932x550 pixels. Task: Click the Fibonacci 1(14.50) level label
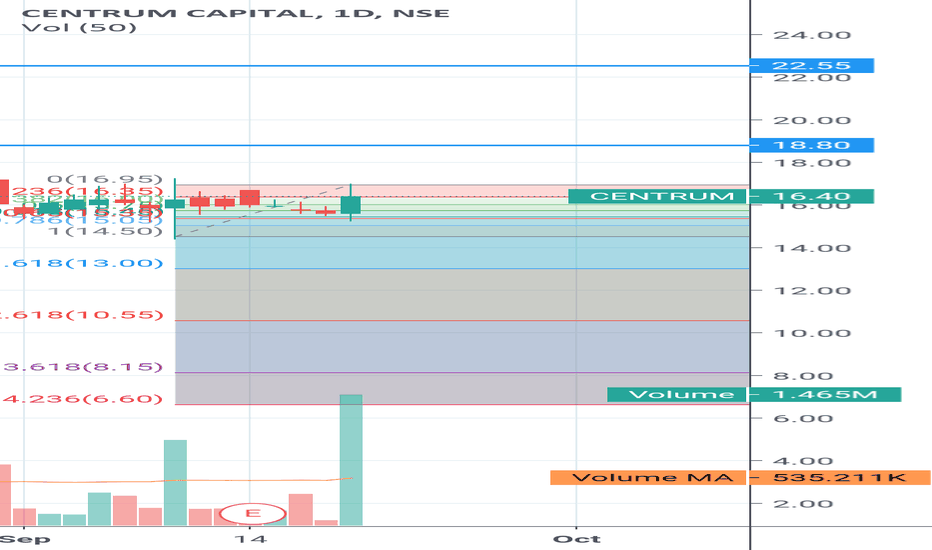[x=105, y=231]
